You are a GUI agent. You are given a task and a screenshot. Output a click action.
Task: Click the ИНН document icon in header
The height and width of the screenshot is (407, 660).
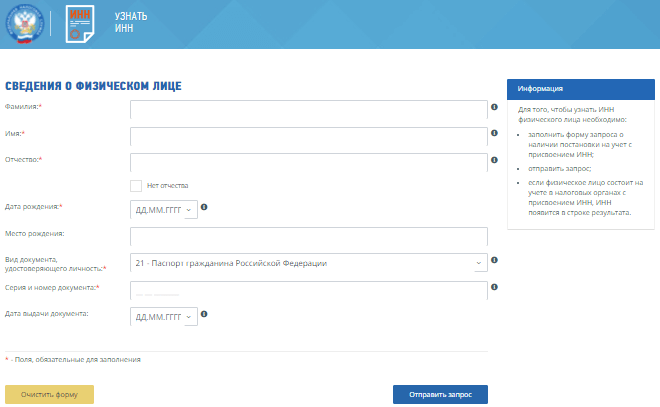[80, 25]
